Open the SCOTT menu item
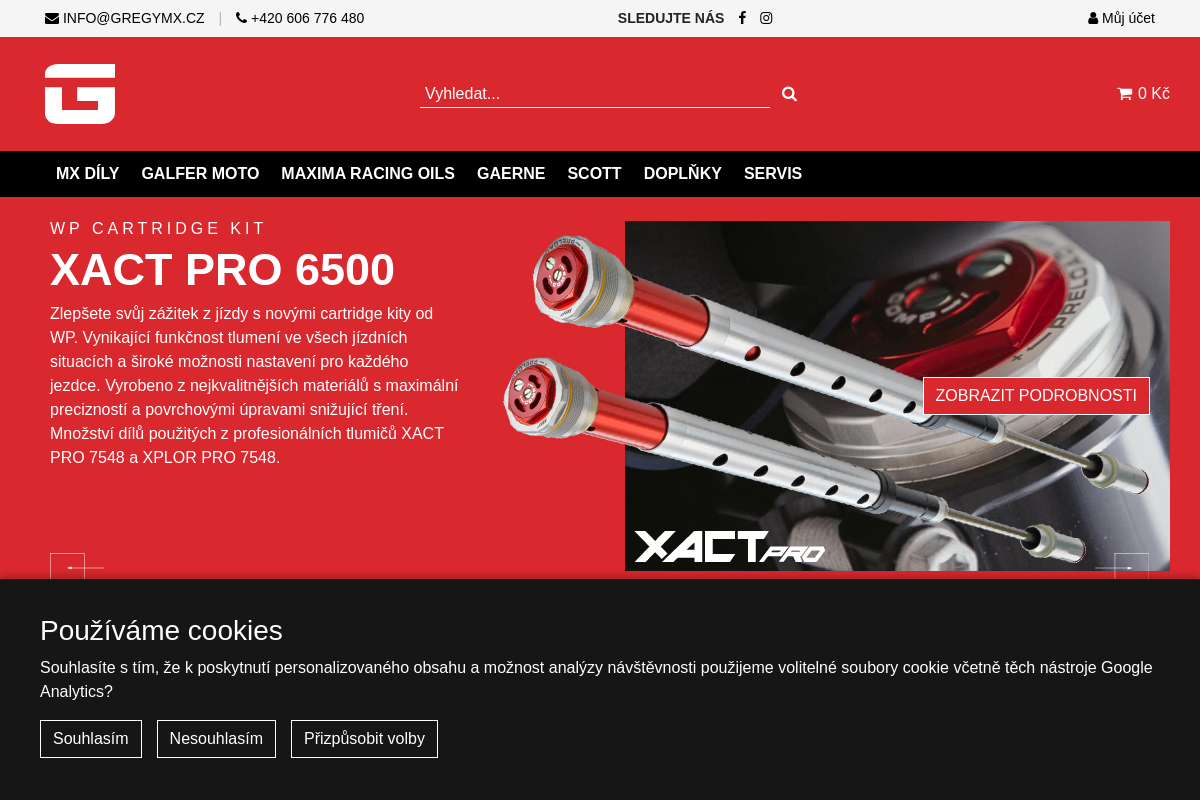1200x800 pixels. [x=594, y=174]
